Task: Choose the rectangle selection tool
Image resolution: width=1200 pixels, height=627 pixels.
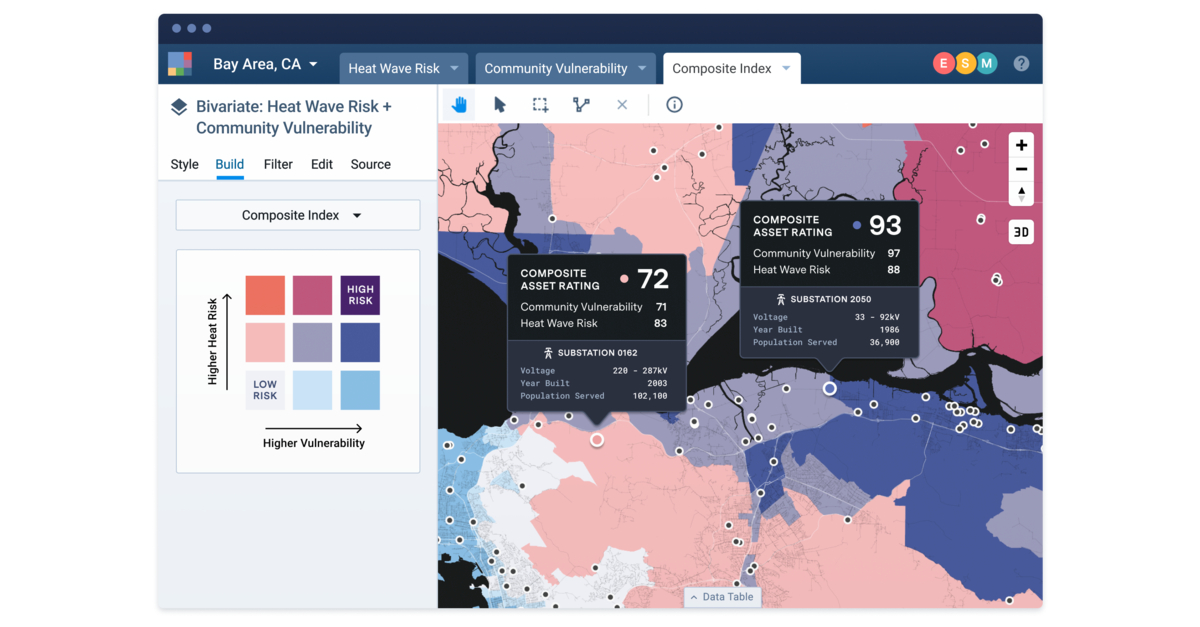Action: (540, 104)
